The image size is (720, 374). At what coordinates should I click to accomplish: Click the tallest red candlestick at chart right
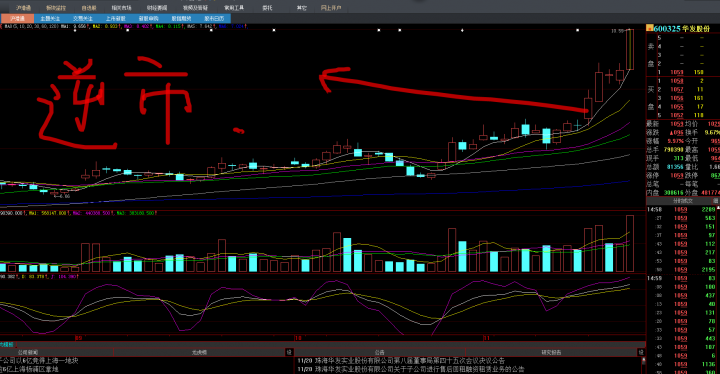click(x=630, y=49)
